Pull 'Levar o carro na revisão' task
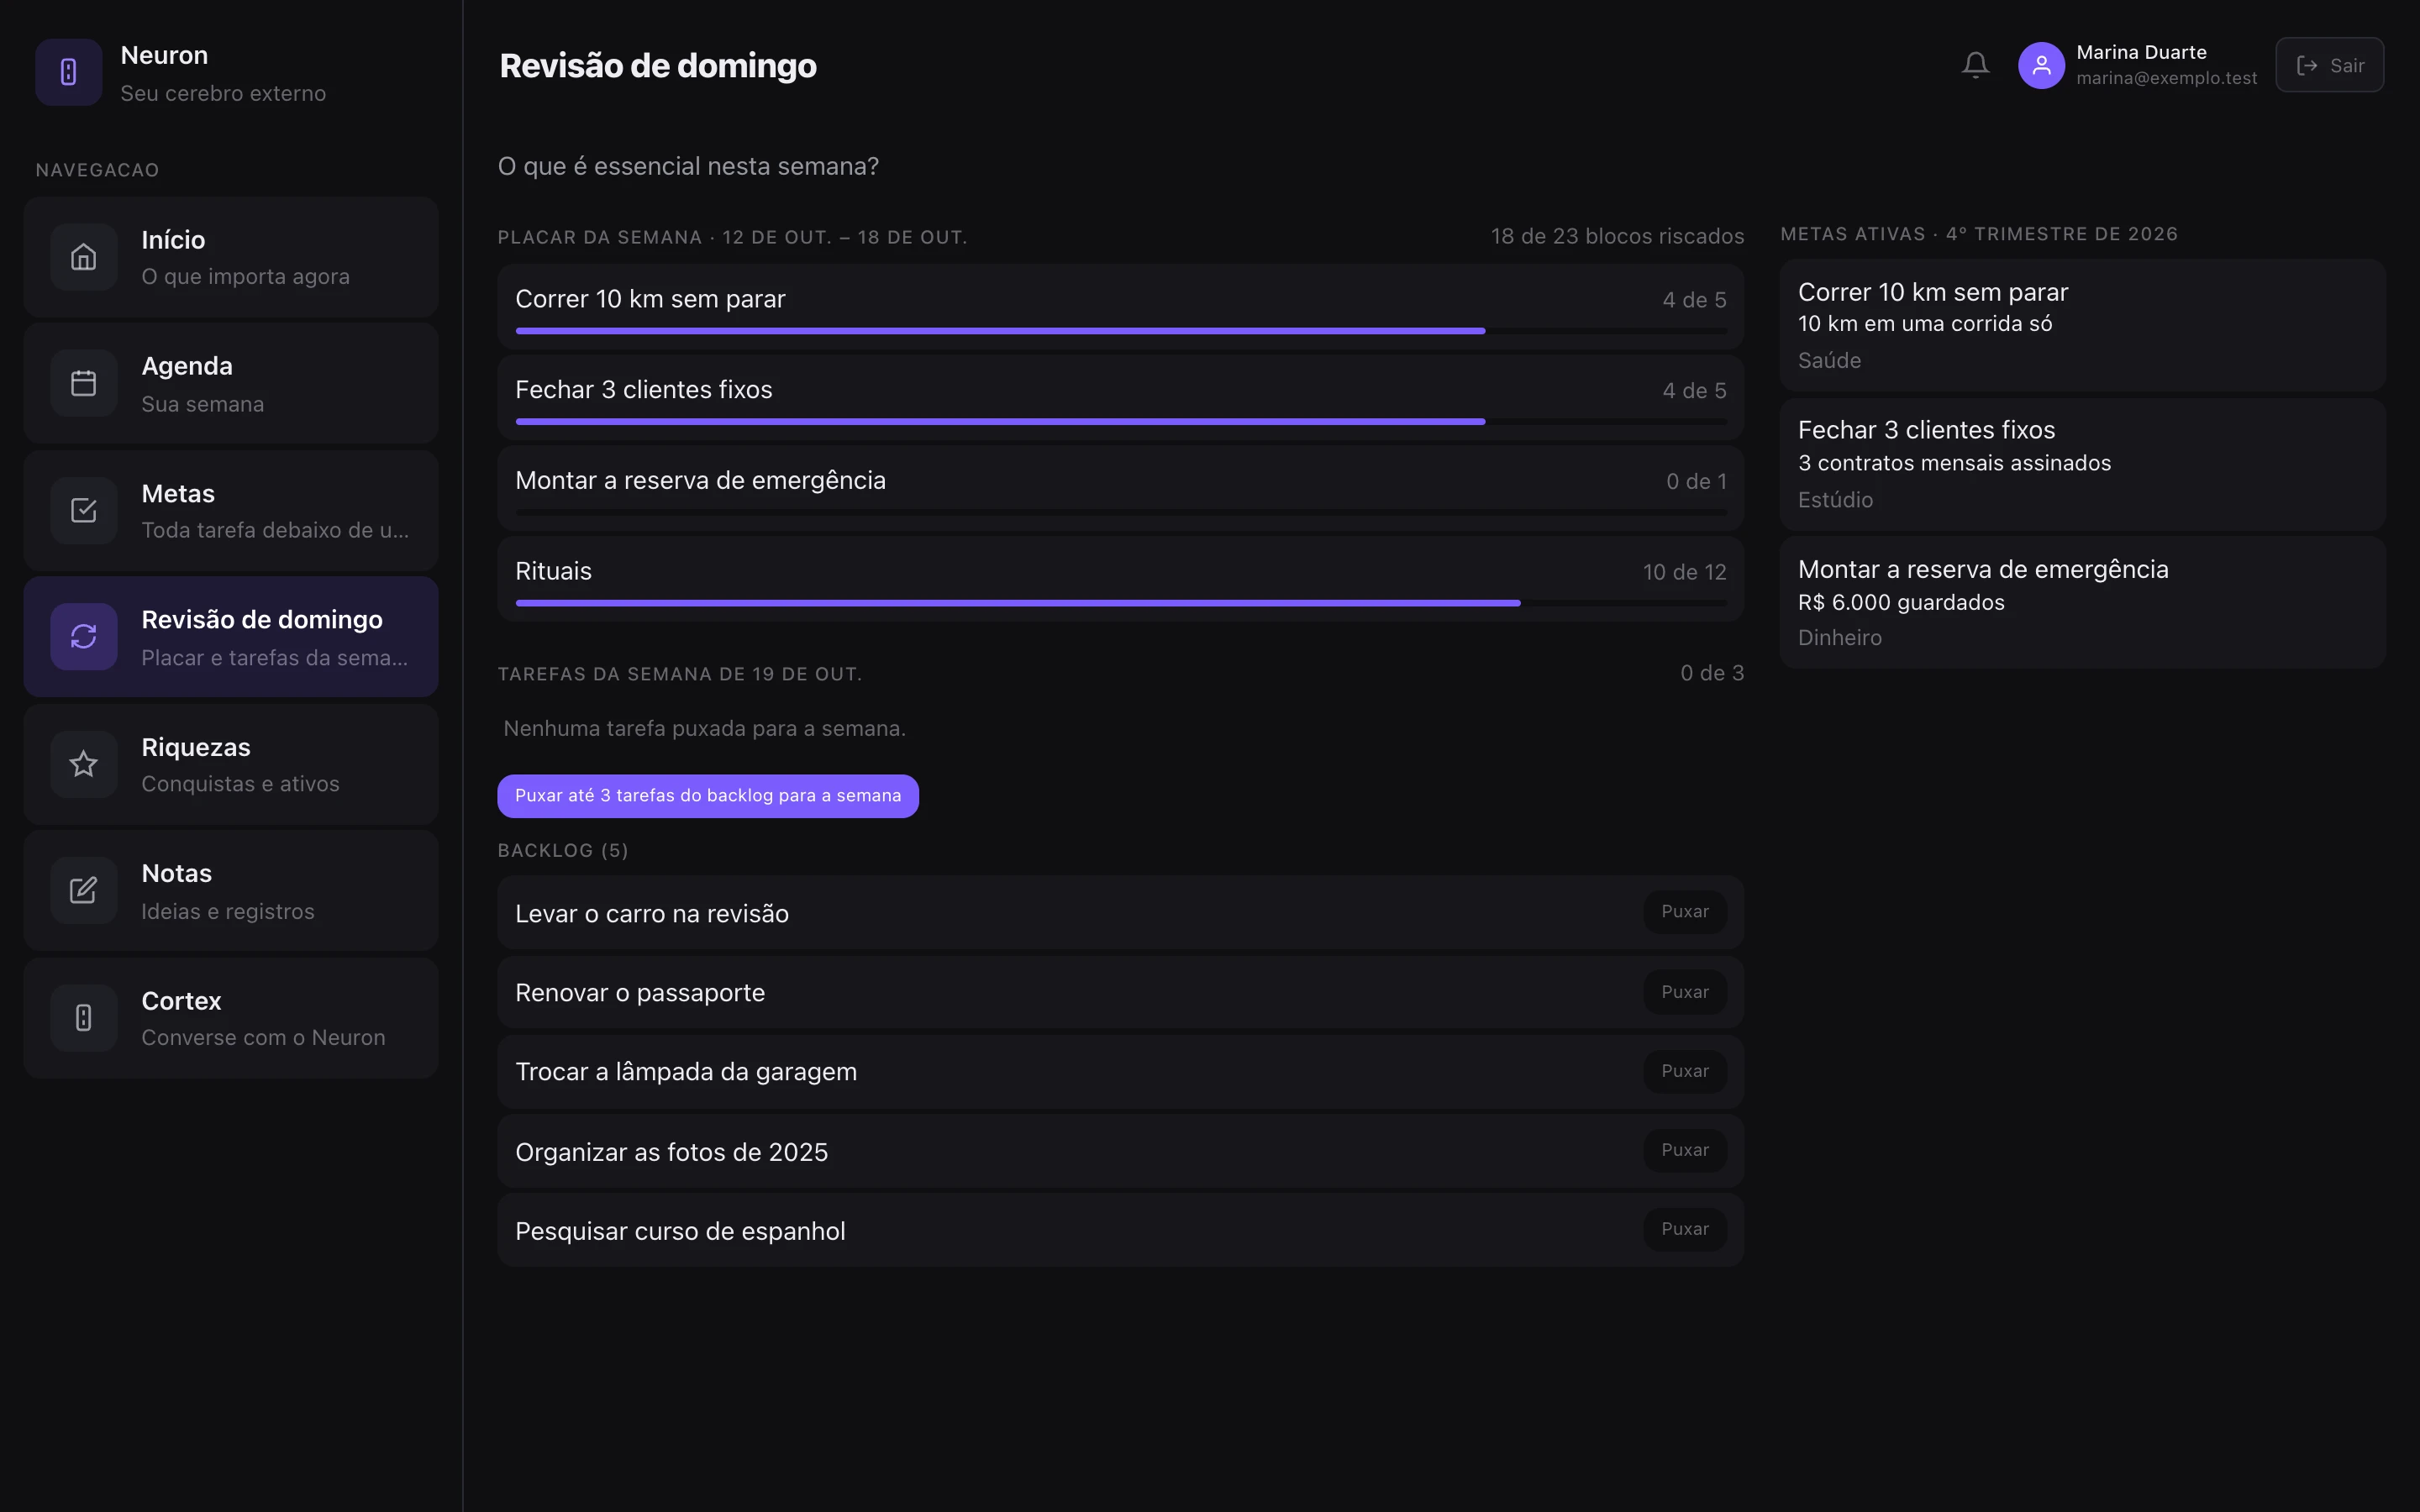Screen dimensions: 2420x1512 point(1685,912)
